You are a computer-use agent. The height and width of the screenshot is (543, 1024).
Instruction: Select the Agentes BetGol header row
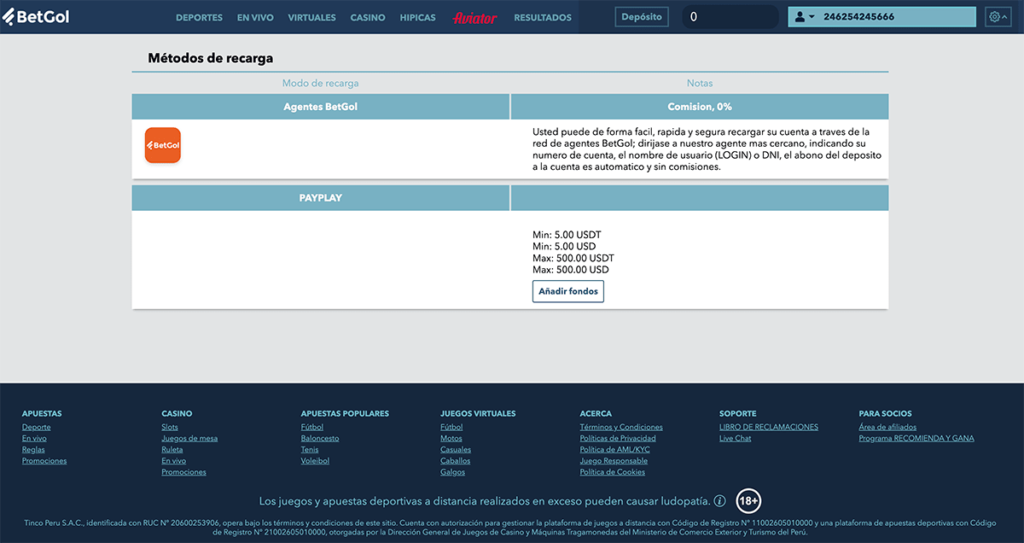click(321, 107)
